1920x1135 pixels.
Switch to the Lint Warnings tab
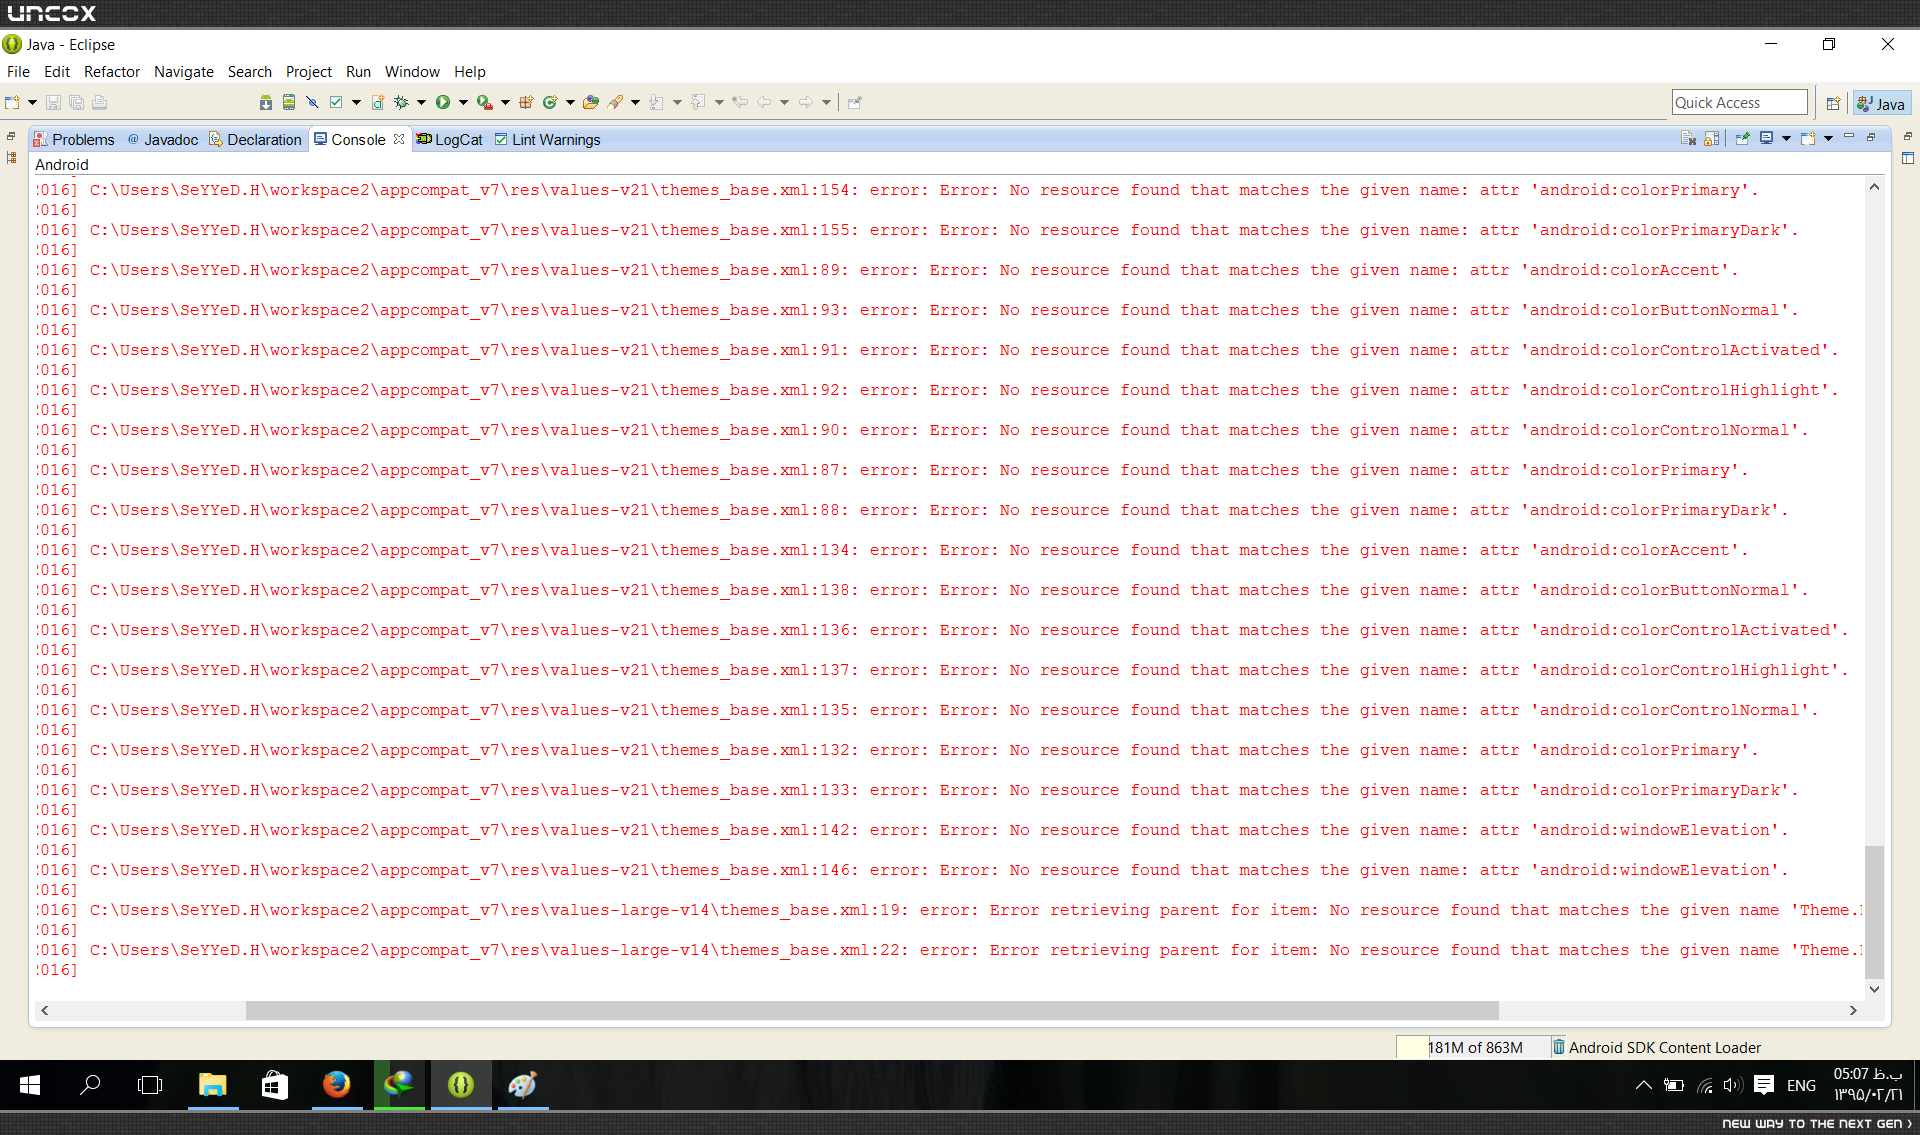547,140
